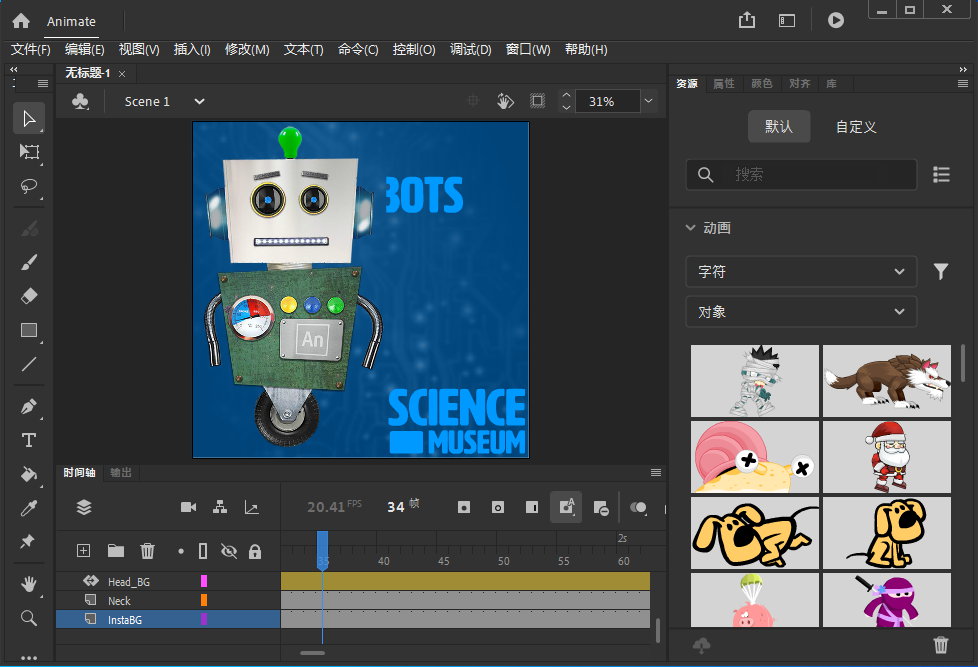This screenshot has height=667, width=978.
Task: Click the Test Movie play button
Action: [x=836, y=21]
